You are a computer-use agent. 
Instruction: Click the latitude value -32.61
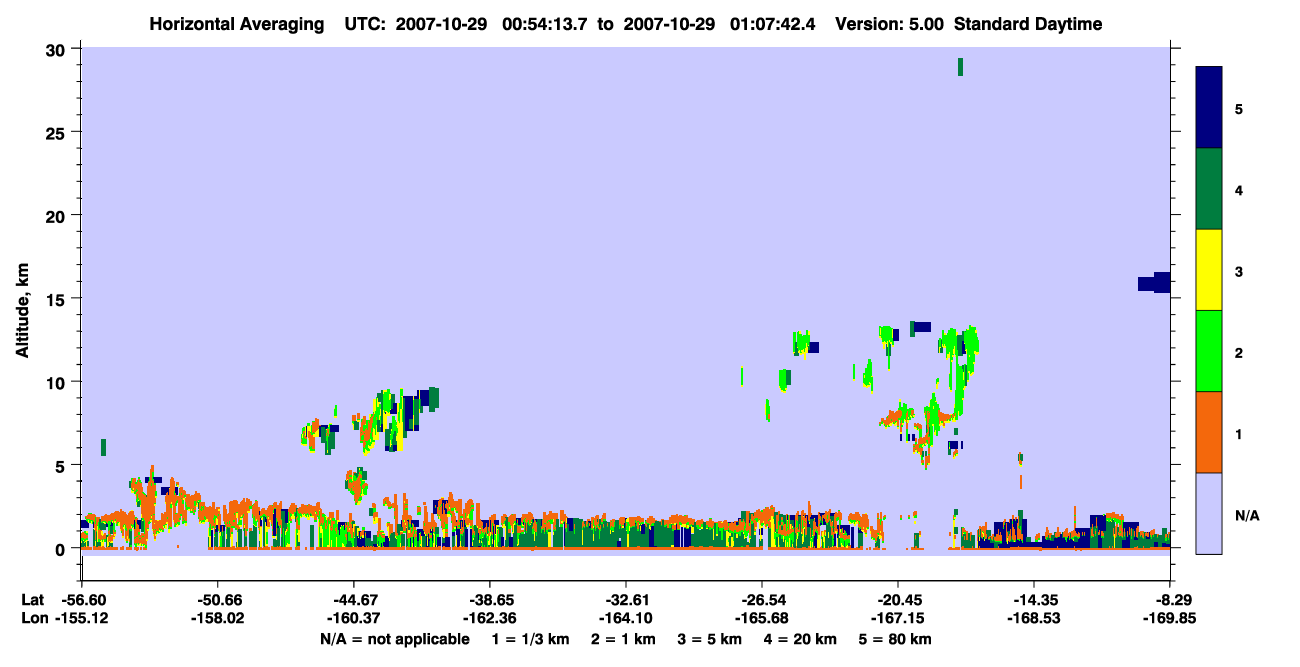(625, 600)
